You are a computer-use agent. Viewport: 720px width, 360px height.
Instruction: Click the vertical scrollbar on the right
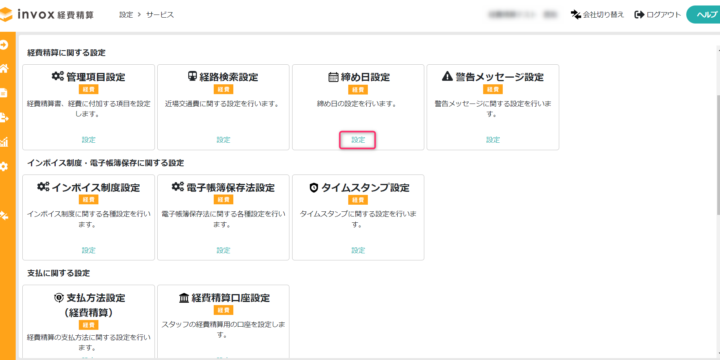[x=718, y=154]
